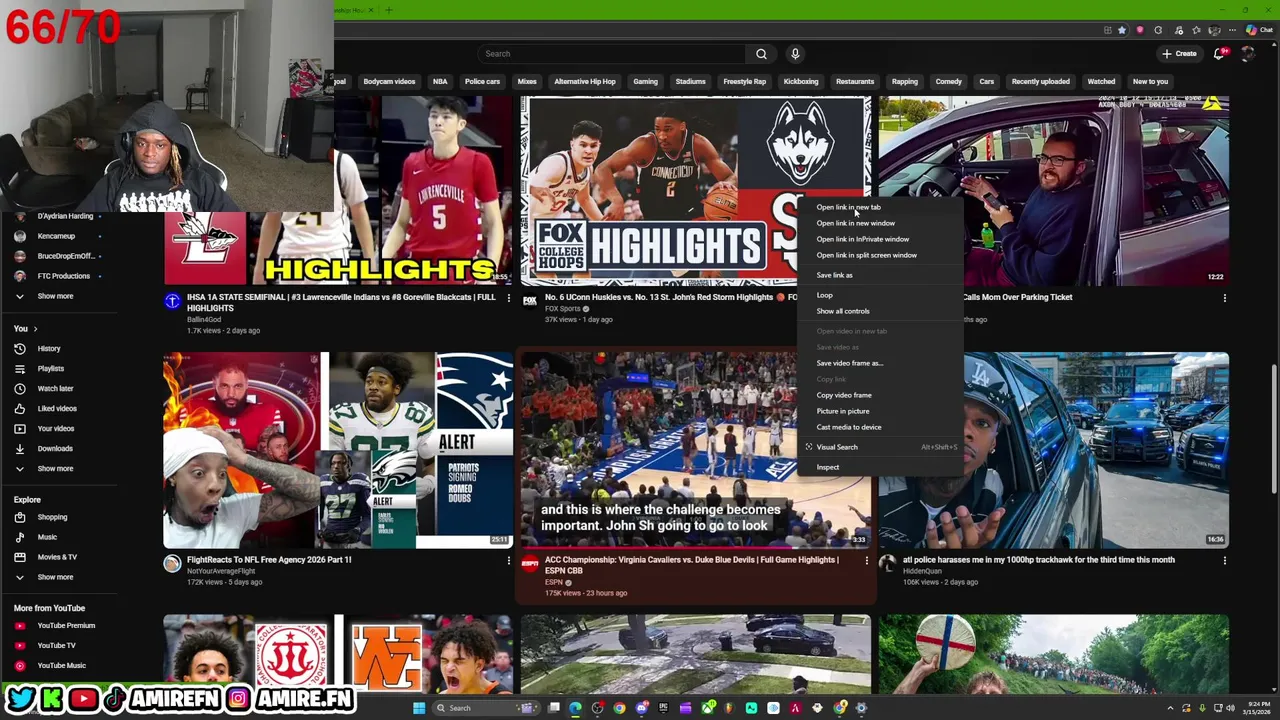Image resolution: width=1280 pixels, height=720 pixels.
Task: Open Microsoft Edge from the taskbar
Action: click(575, 708)
